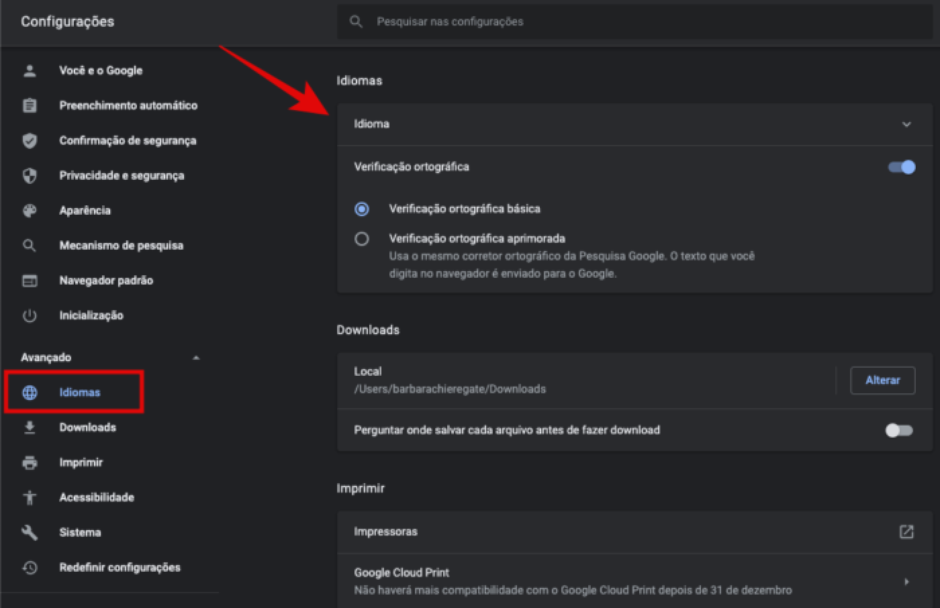Enable asking where to save each download
Screen dimensions: 940x608
tap(899, 430)
